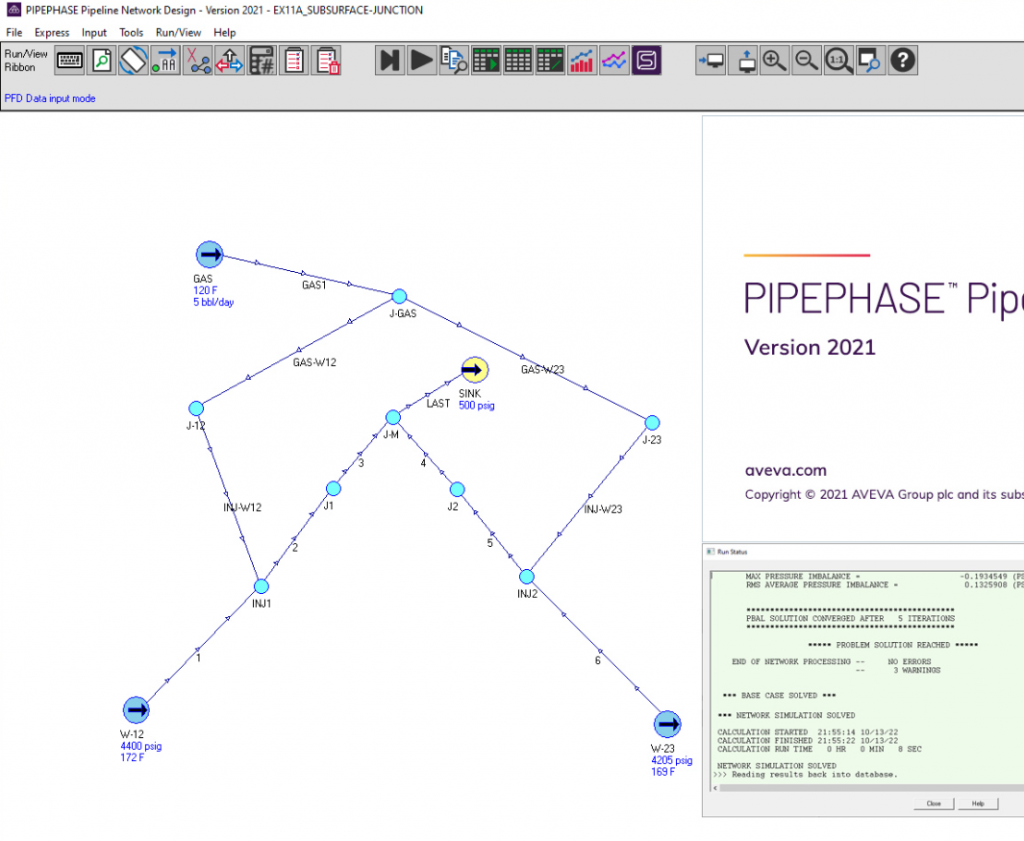Click the LAST link label

438,404
